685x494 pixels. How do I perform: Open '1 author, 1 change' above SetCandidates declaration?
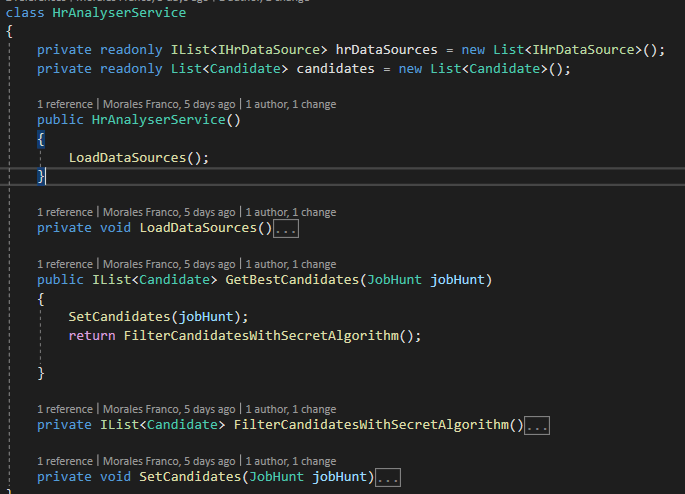point(291,461)
